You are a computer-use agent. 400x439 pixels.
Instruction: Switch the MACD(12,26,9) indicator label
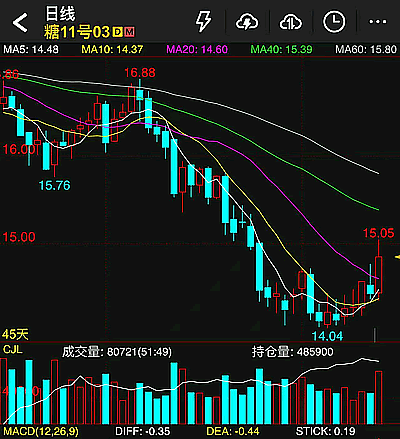pyautogui.click(x=41, y=432)
